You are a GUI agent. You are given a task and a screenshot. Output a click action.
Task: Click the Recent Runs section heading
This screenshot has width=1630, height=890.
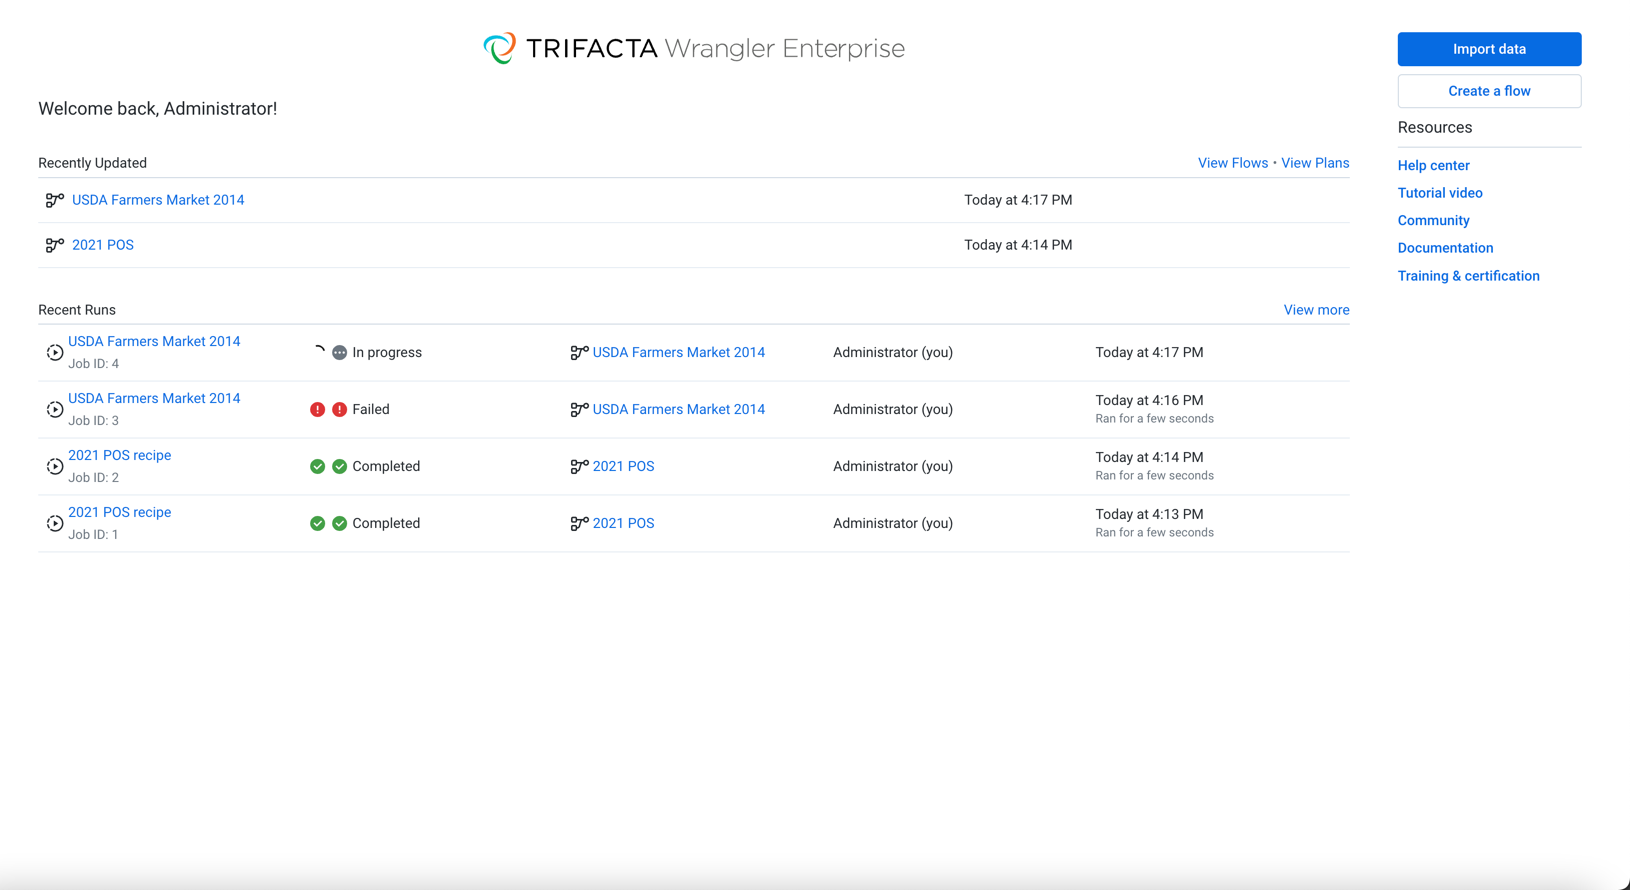(77, 310)
